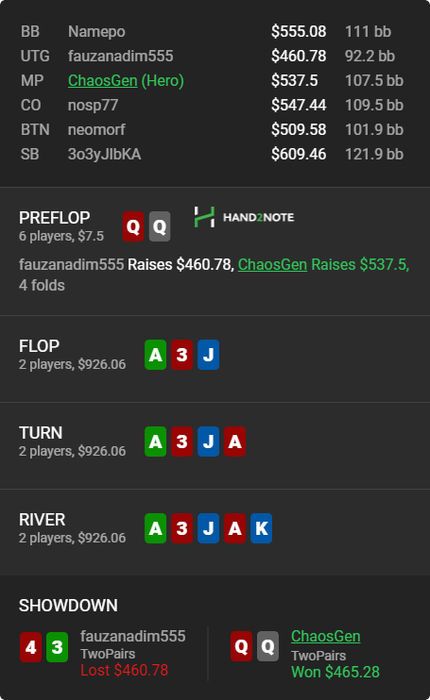Viewport: 430px width, 700px height.
Task: Click the green 3 card at showdown
Action: pyautogui.click(x=57, y=647)
